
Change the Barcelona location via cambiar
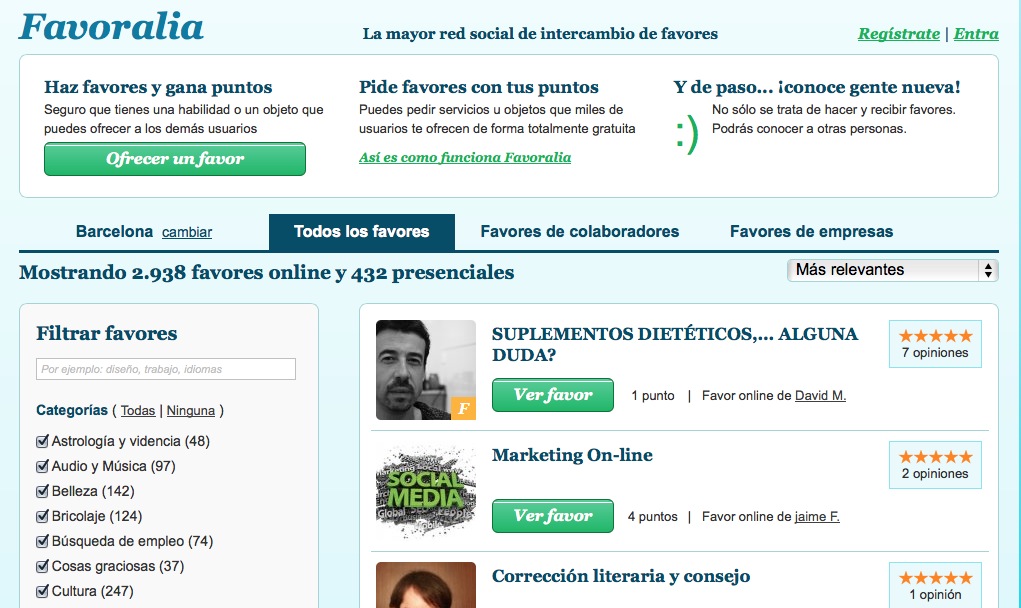(x=187, y=232)
